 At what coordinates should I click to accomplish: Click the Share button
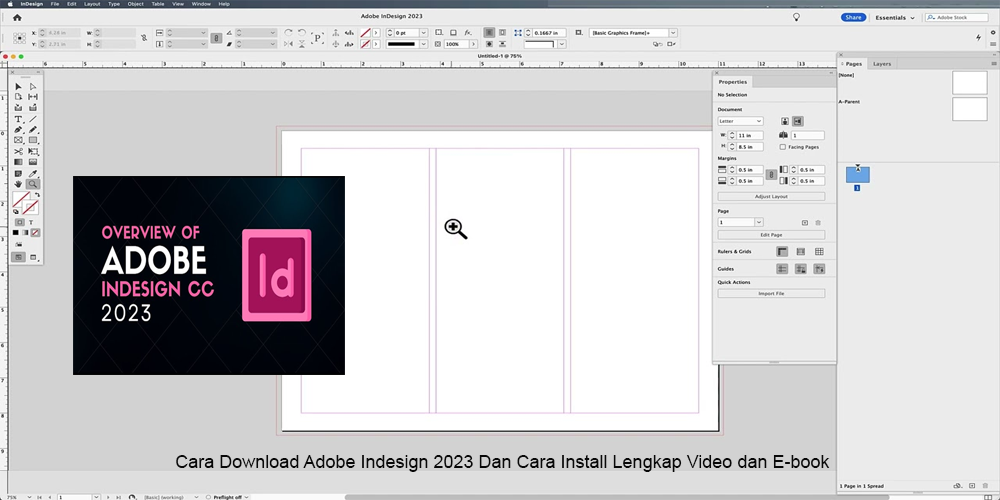[x=853, y=17]
